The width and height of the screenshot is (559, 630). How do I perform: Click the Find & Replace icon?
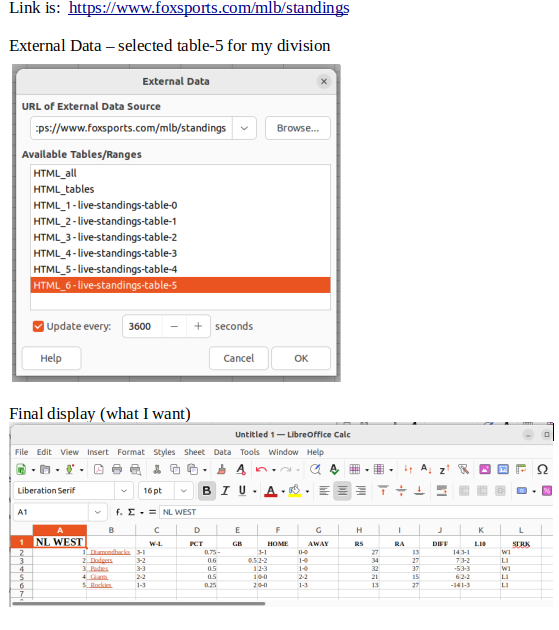[x=315, y=469]
